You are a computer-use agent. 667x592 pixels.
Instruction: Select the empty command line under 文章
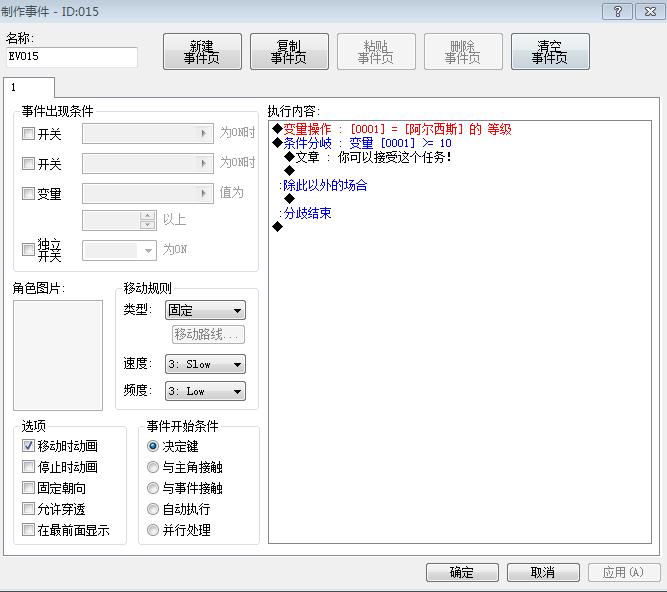tap(290, 171)
